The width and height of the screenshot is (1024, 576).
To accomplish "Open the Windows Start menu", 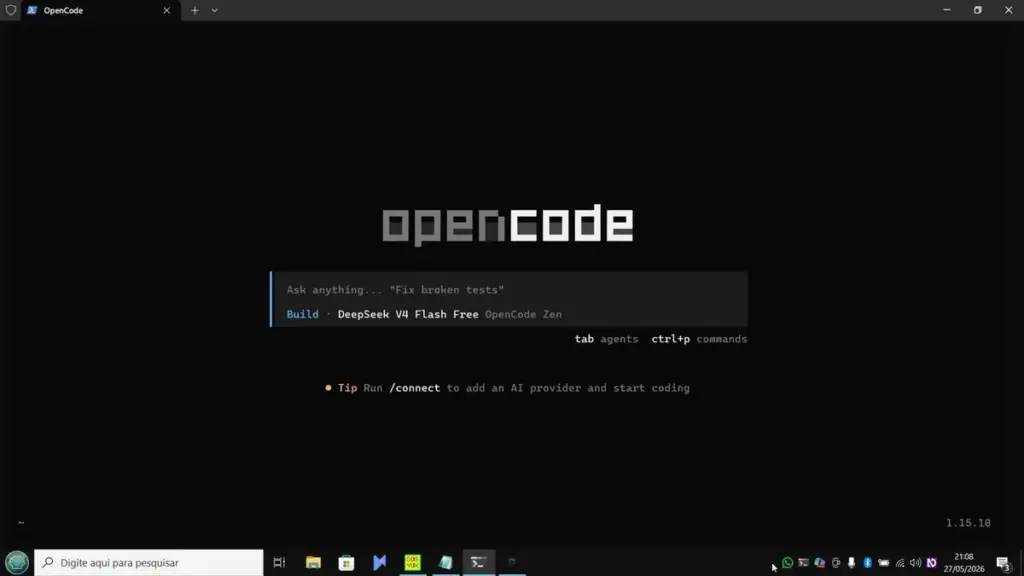I will (x=16, y=562).
